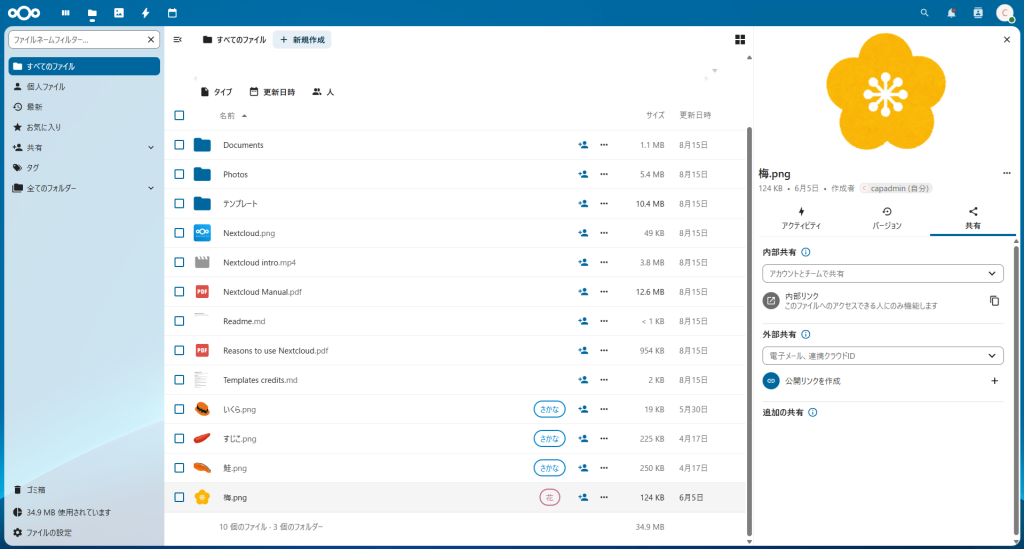
Task: Copy the internal link with clipboard icon
Action: [994, 300]
